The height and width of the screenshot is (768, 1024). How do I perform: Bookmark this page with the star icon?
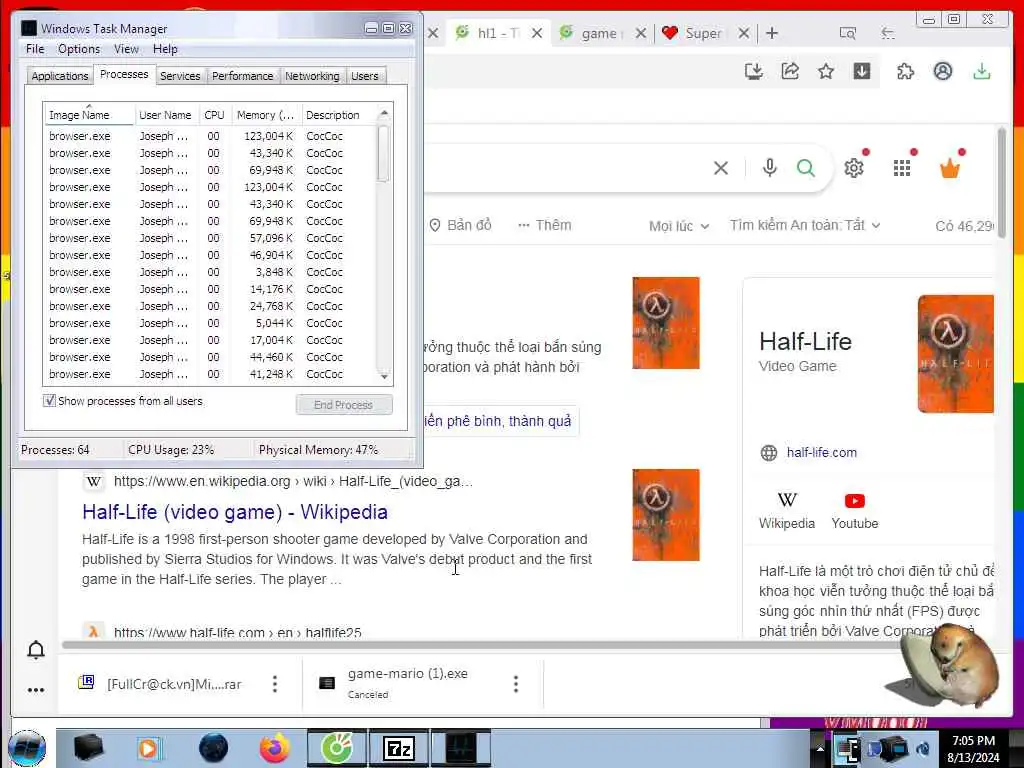(x=826, y=71)
